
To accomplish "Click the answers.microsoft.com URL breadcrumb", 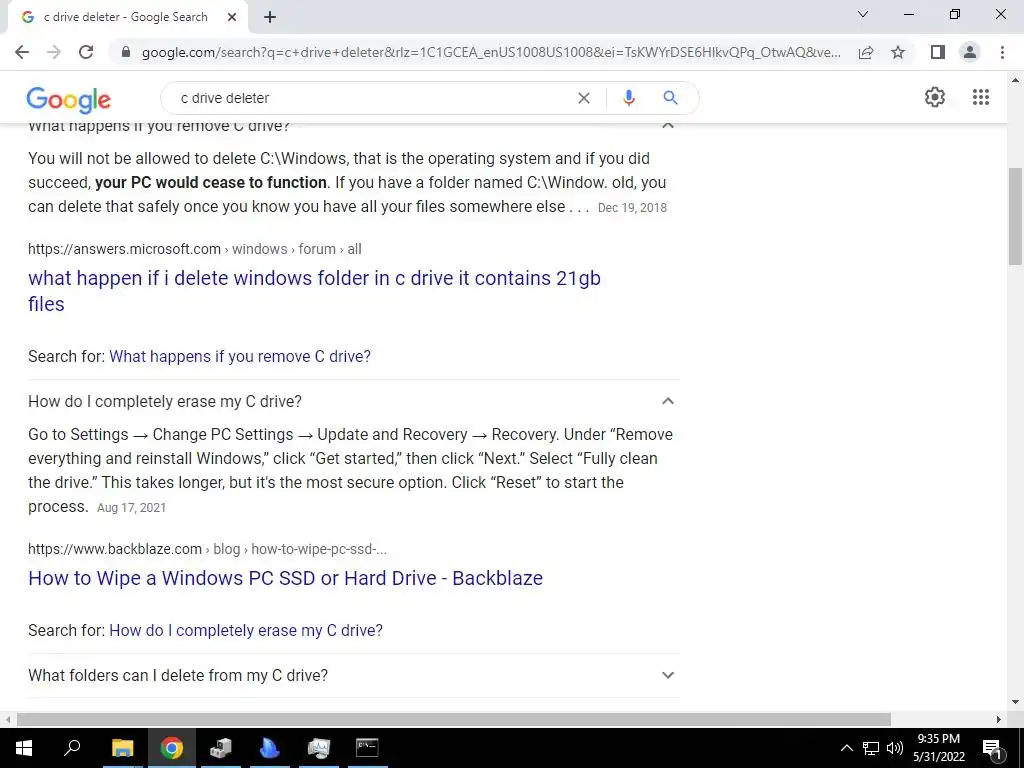I will (x=195, y=249).
